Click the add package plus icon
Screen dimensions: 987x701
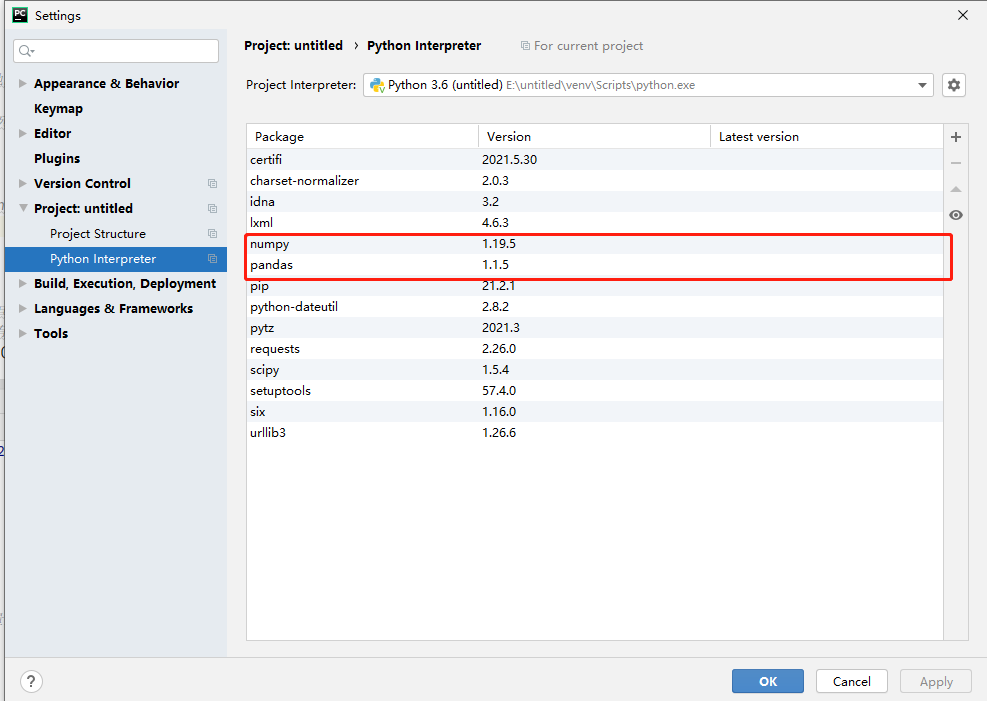coord(956,137)
